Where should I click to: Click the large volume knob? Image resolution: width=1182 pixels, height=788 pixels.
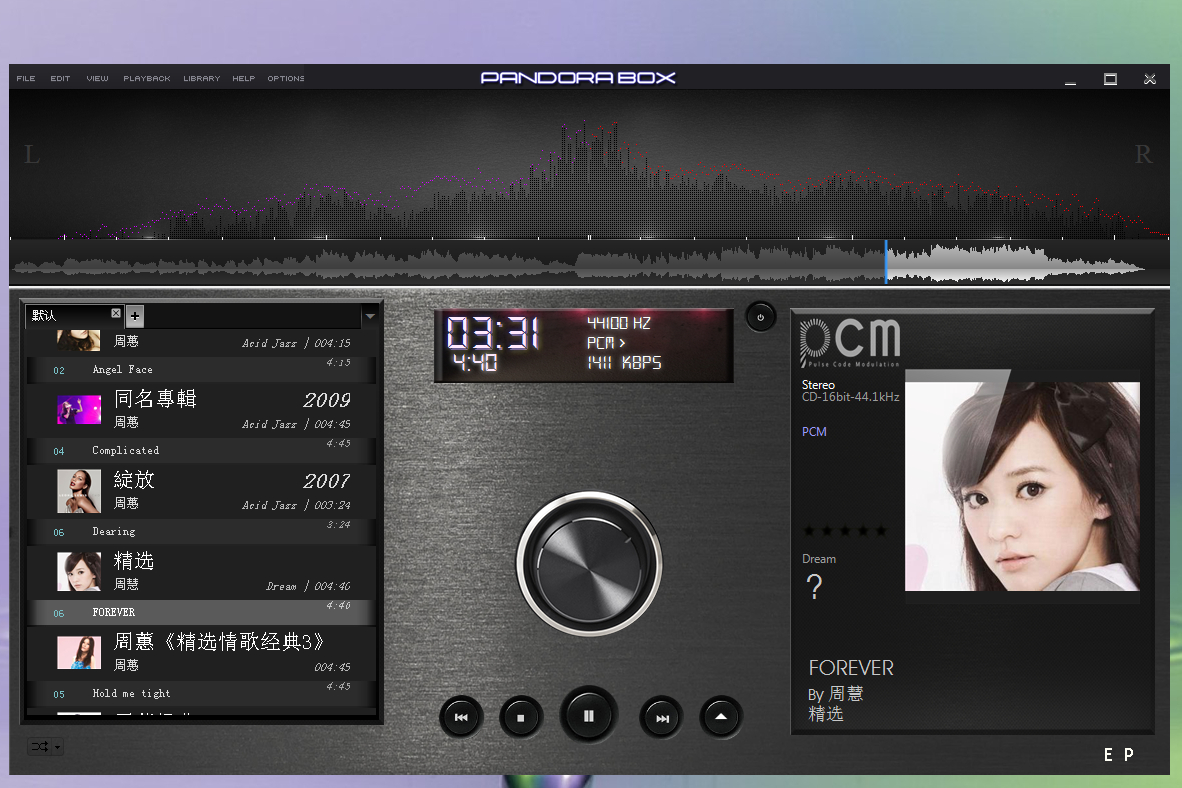click(589, 564)
